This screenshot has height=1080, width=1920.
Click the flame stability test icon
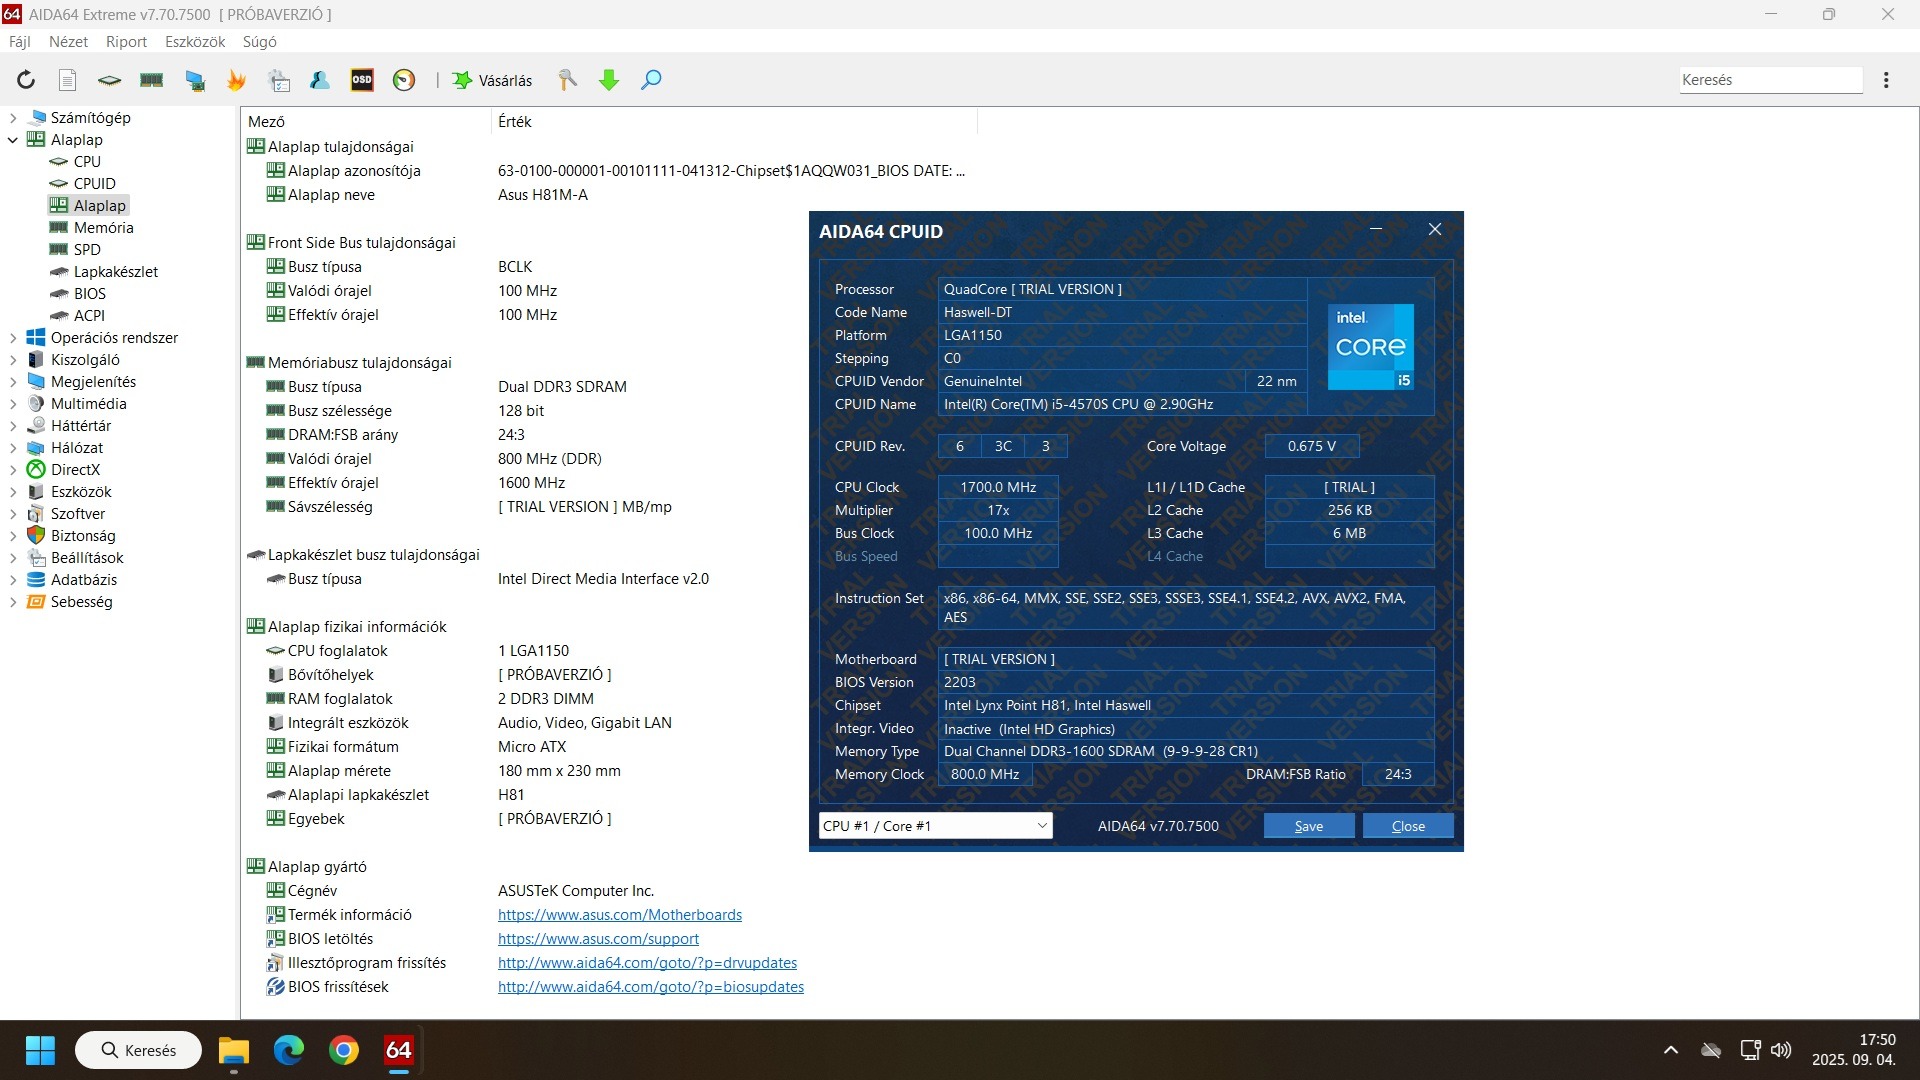(236, 80)
